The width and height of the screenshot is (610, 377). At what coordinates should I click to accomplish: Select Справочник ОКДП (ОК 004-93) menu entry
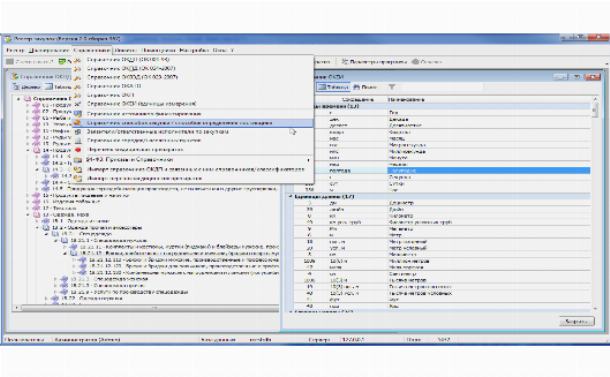[128, 60]
